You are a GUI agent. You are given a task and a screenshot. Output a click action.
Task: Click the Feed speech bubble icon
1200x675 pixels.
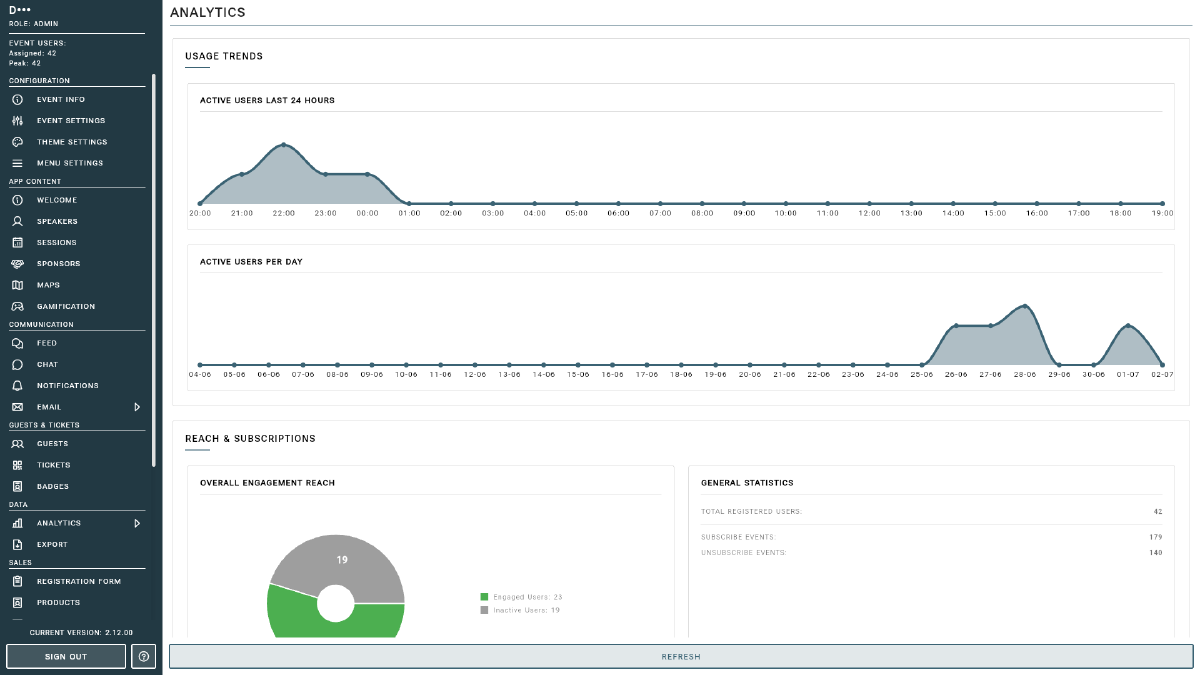[x=17, y=343]
